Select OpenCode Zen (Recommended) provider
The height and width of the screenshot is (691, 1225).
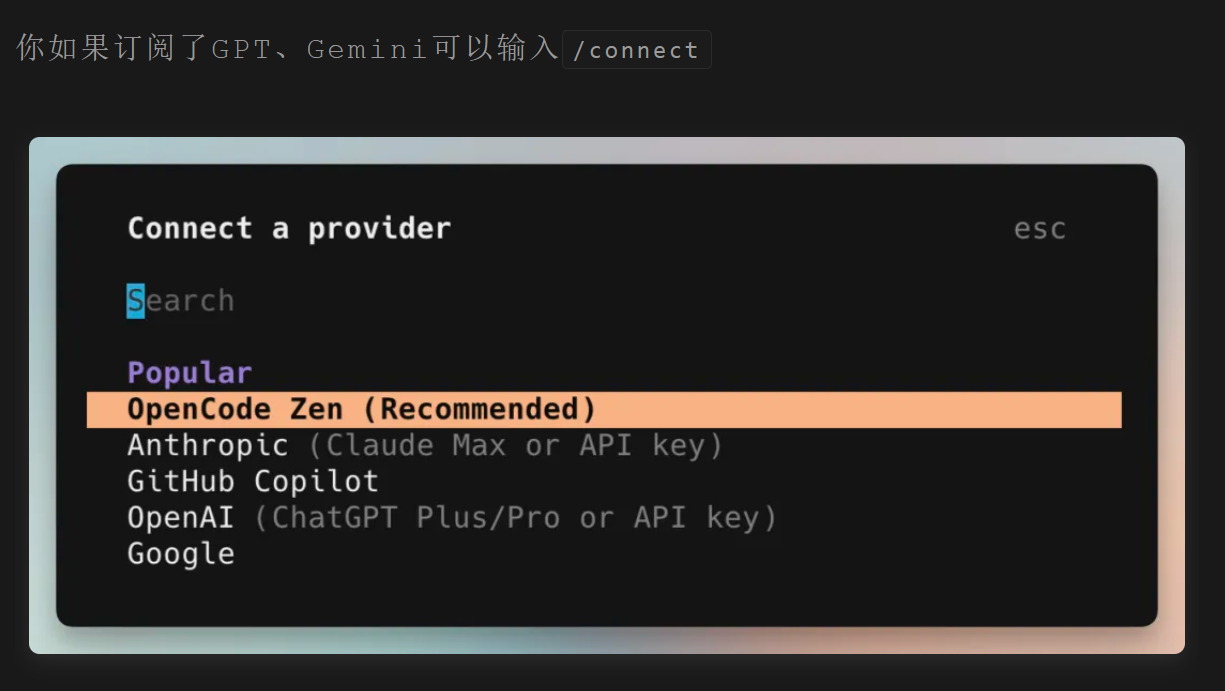[x=362, y=409]
